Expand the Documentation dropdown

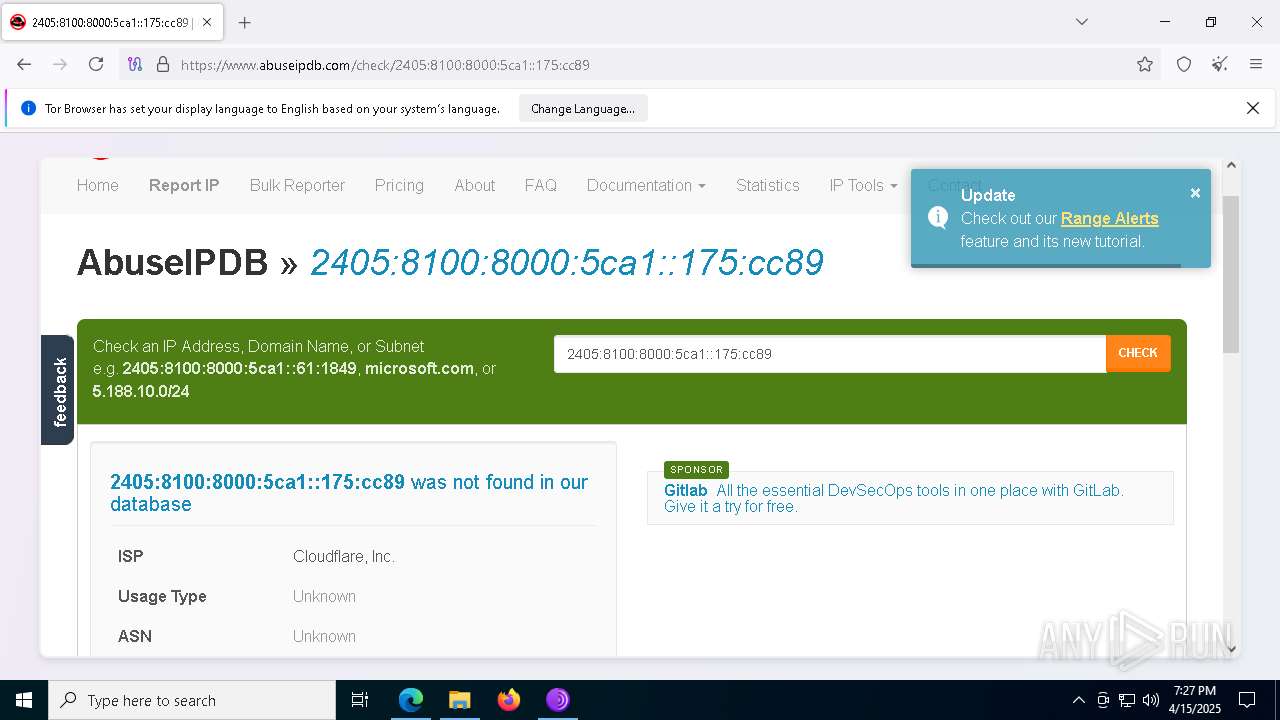point(646,185)
